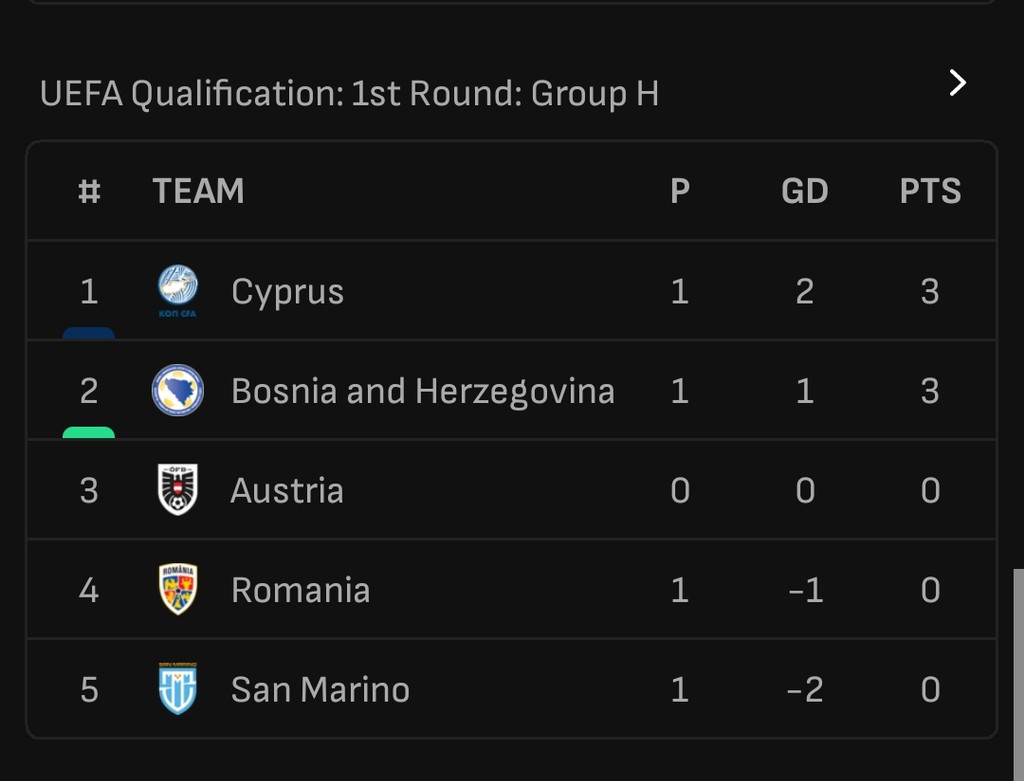Open the Bosnia and Herzegovina team link

pyautogui.click(x=422, y=391)
